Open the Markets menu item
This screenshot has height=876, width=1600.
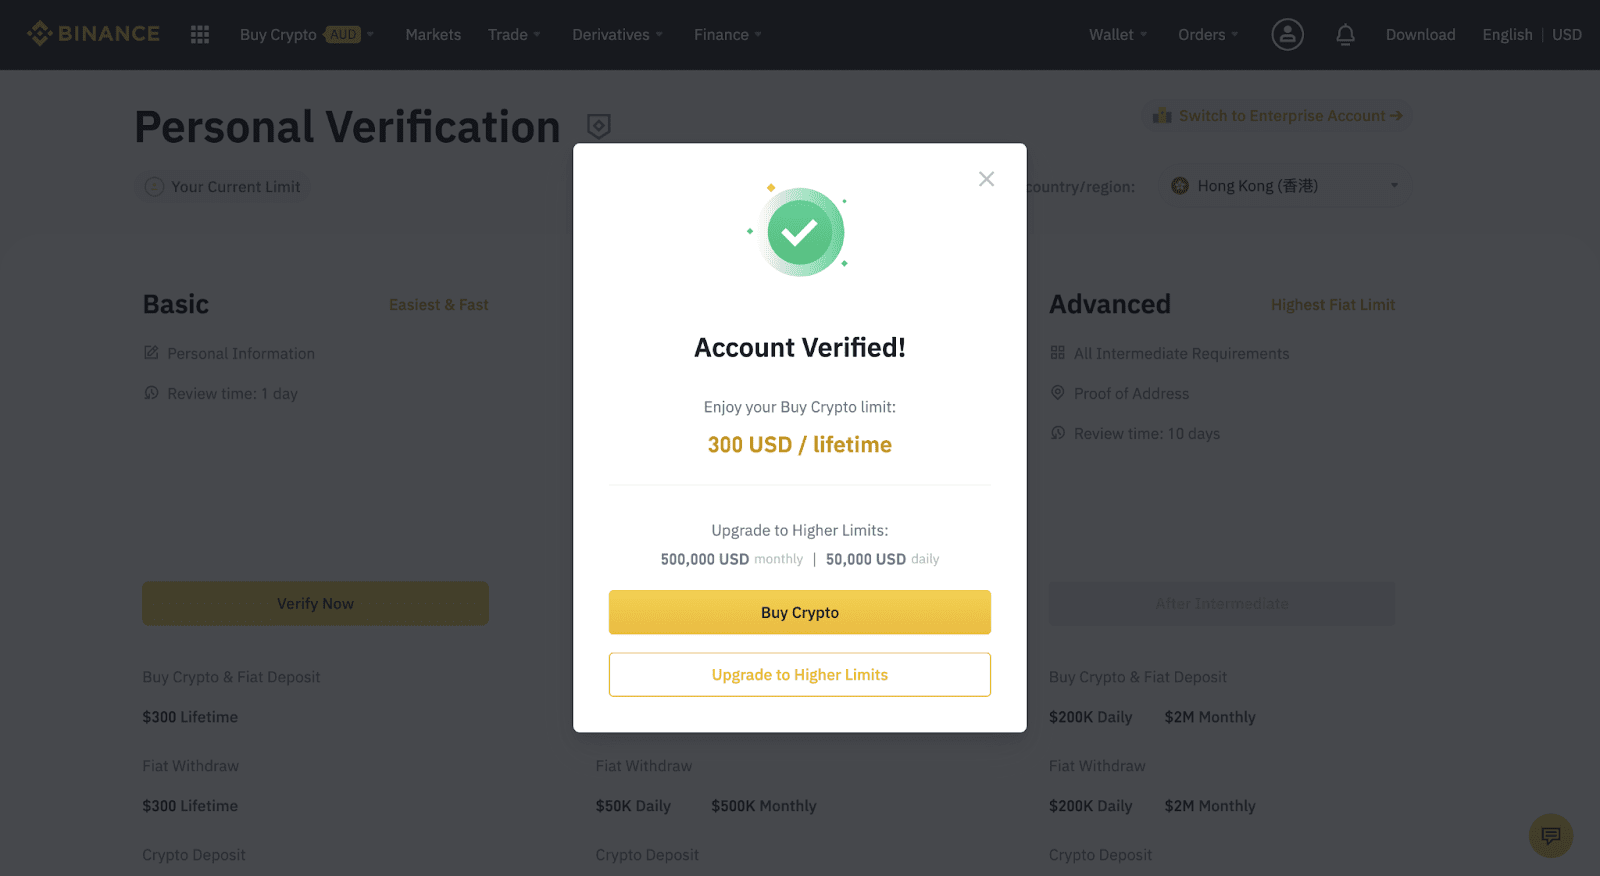click(433, 35)
